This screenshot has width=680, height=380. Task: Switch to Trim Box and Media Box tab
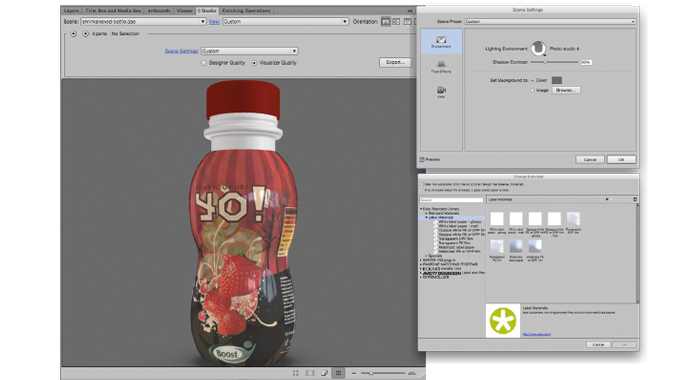coord(113,10)
